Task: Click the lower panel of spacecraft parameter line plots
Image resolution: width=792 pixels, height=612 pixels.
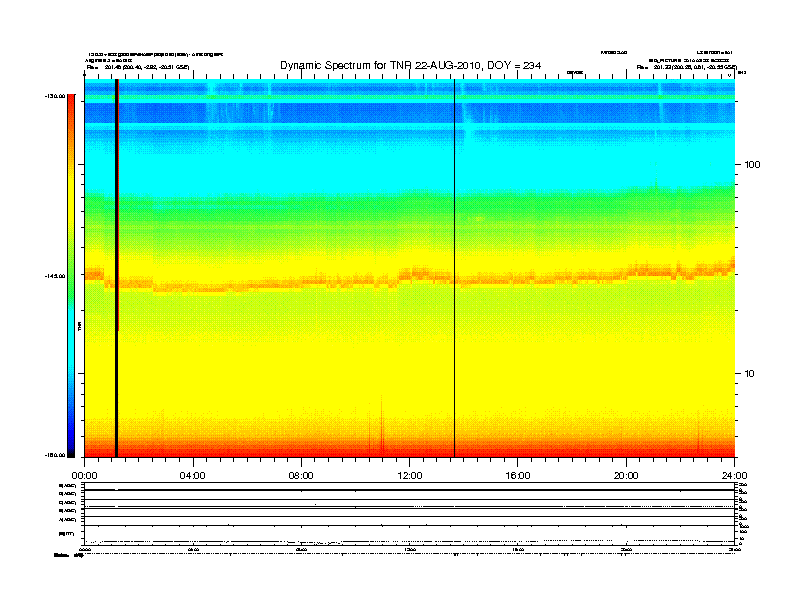Action: click(410, 514)
